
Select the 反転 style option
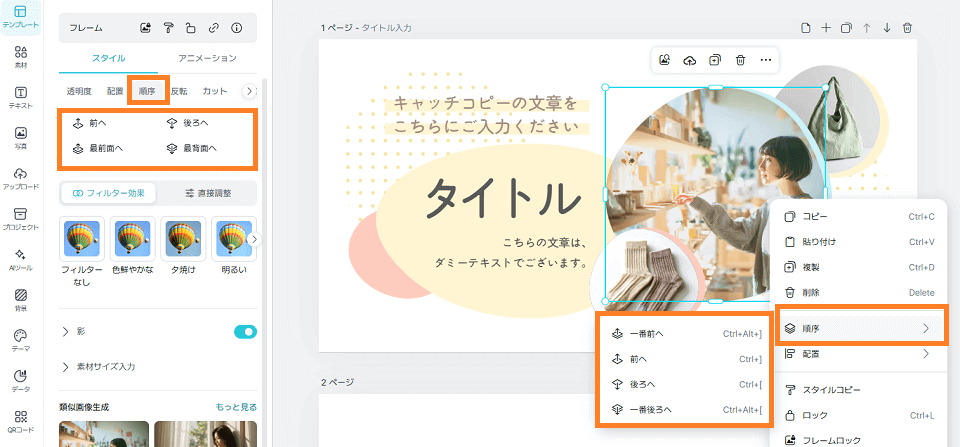179,91
